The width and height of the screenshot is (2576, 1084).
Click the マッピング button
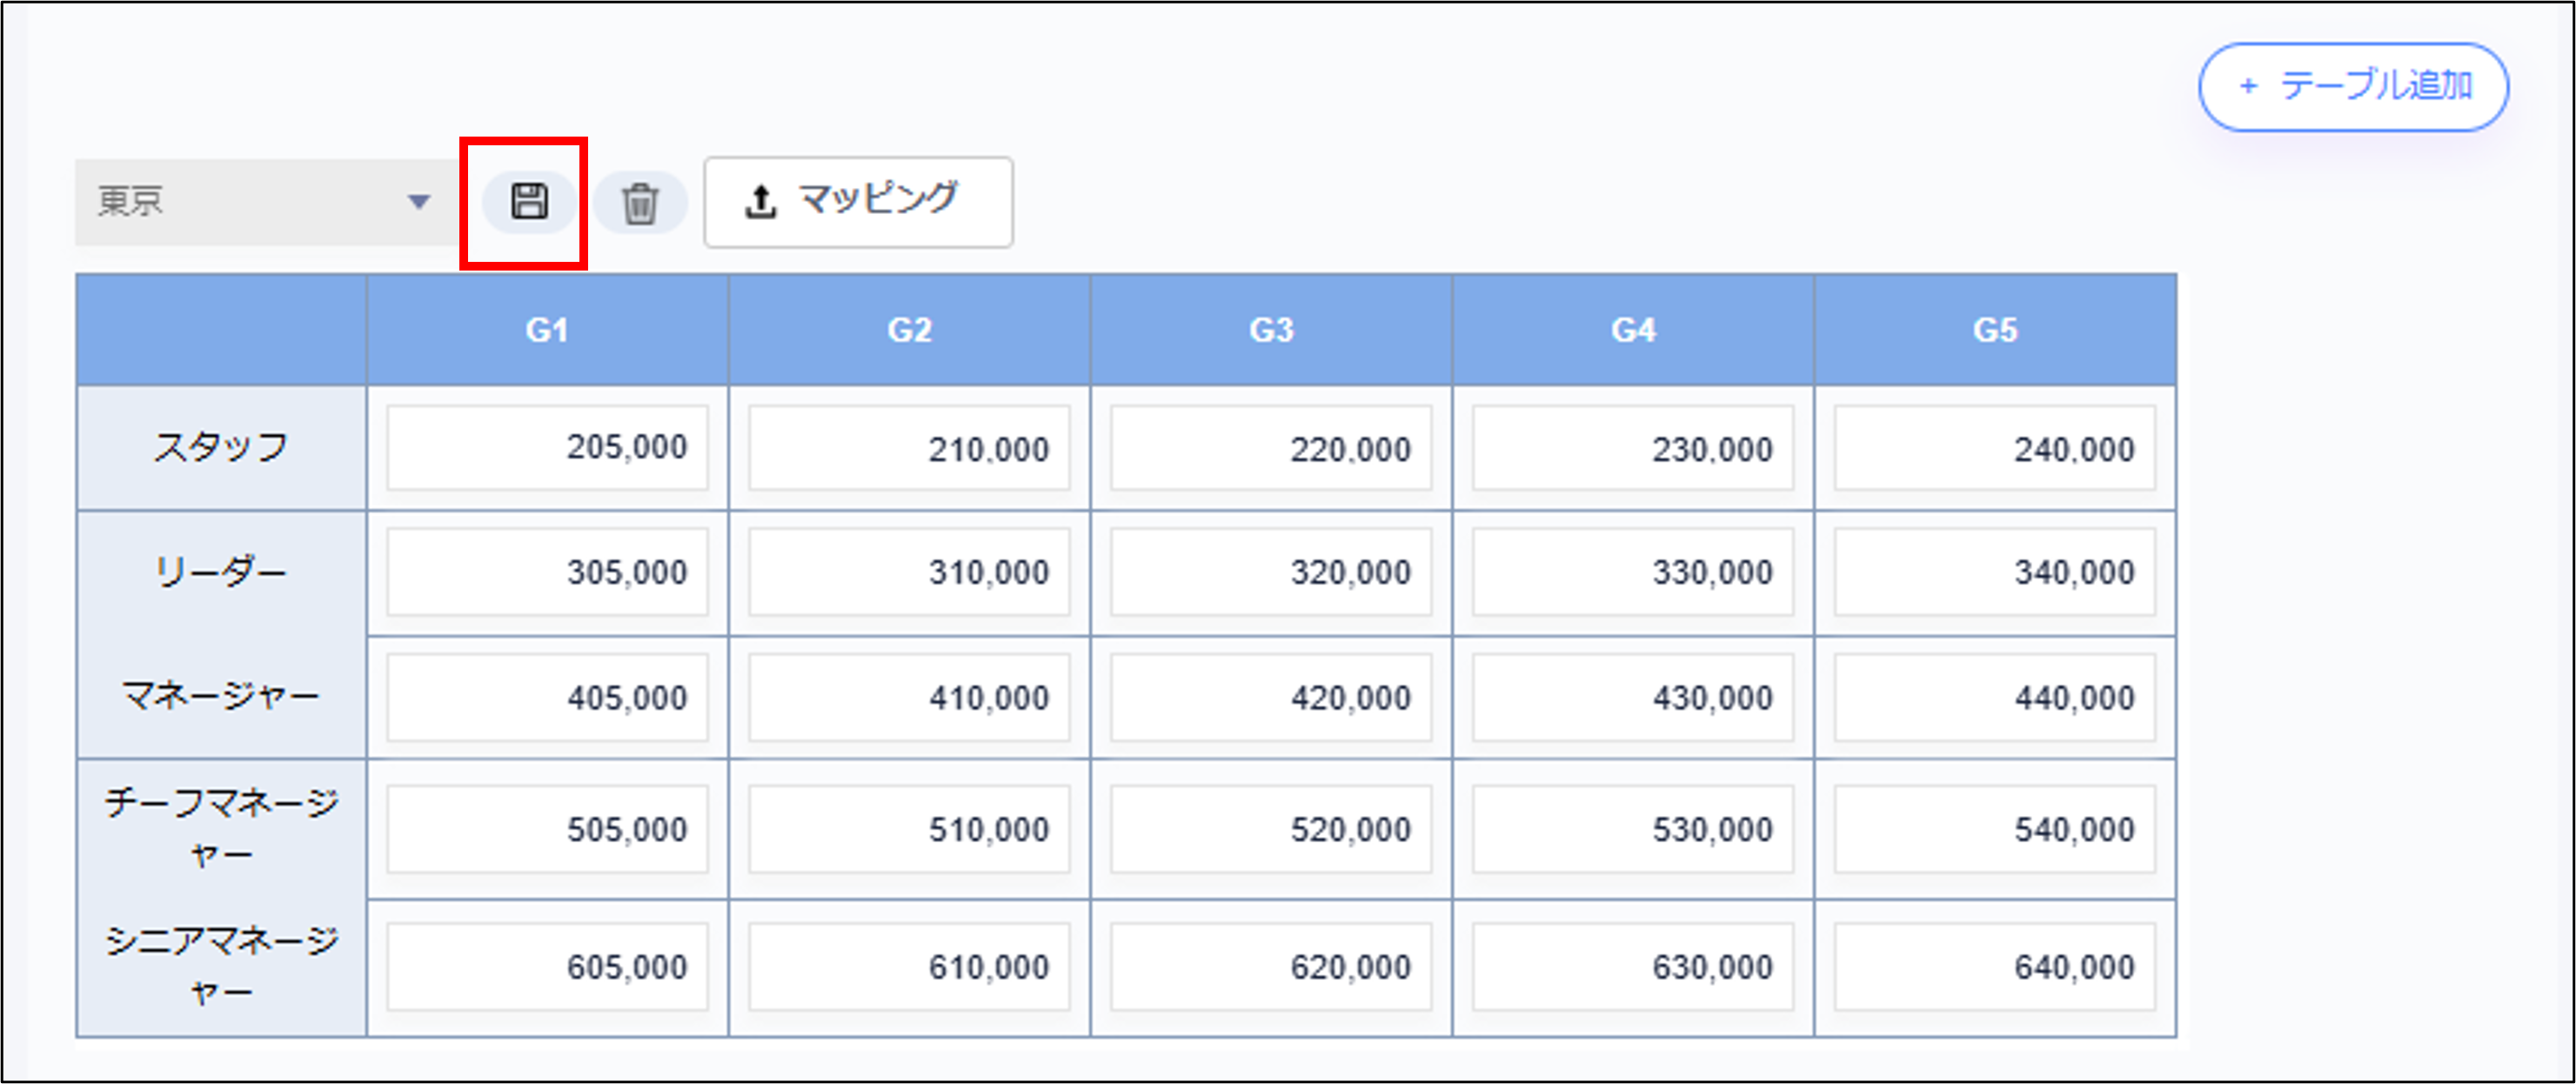tap(858, 200)
